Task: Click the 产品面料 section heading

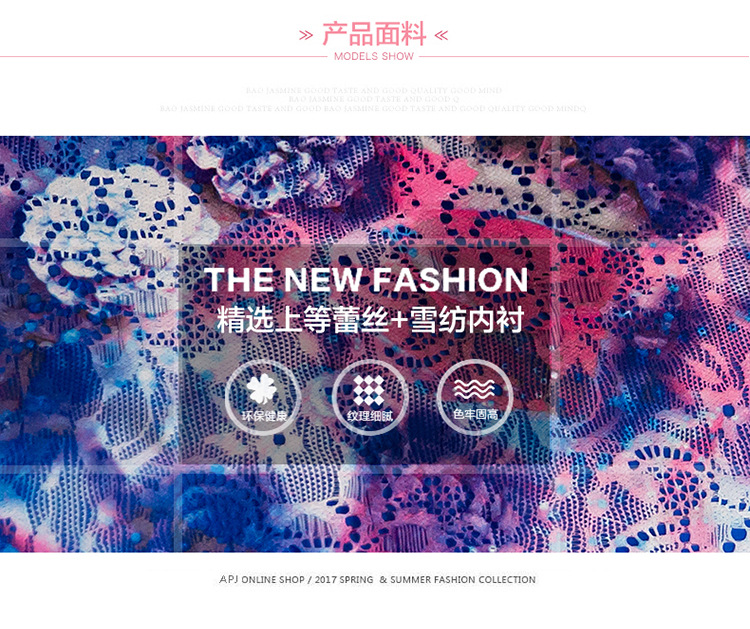Action: 374,34
